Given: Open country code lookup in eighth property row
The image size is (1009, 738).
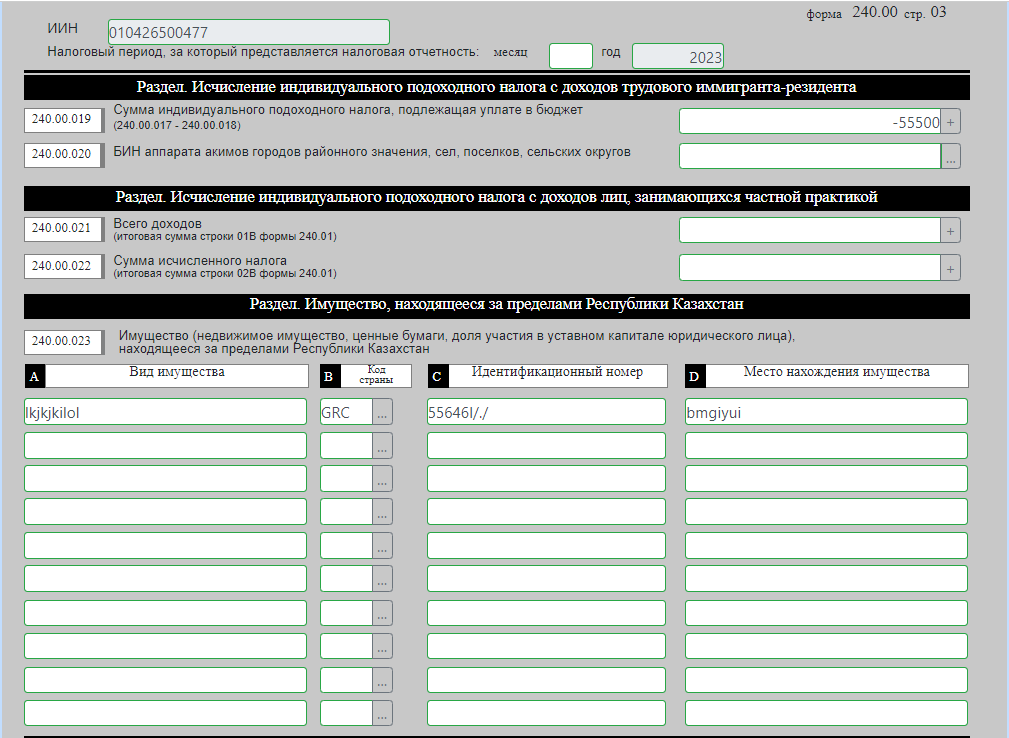Looking at the screenshot, I should click(x=382, y=647).
